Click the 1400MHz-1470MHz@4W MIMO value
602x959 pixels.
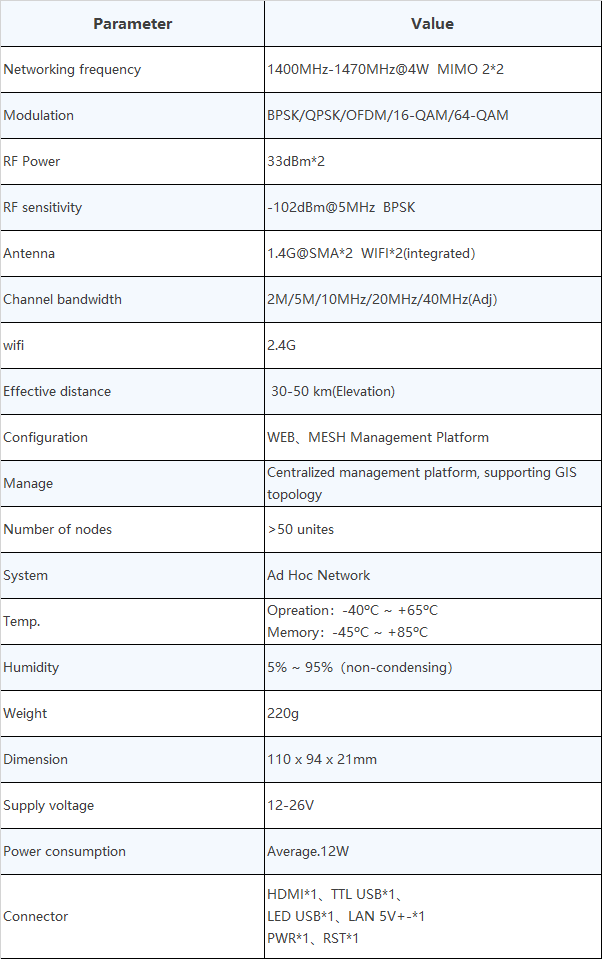coord(385,70)
